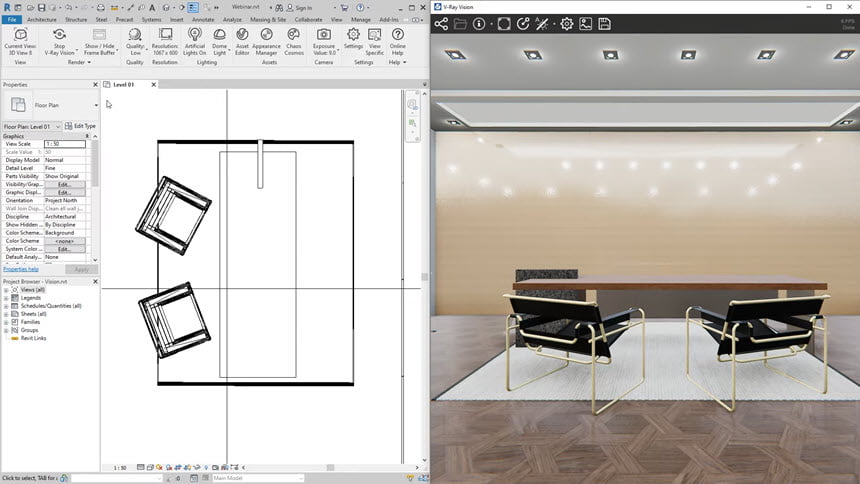Expand Sheets (all) node
This screenshot has height=484, width=860.
click(x=6, y=314)
